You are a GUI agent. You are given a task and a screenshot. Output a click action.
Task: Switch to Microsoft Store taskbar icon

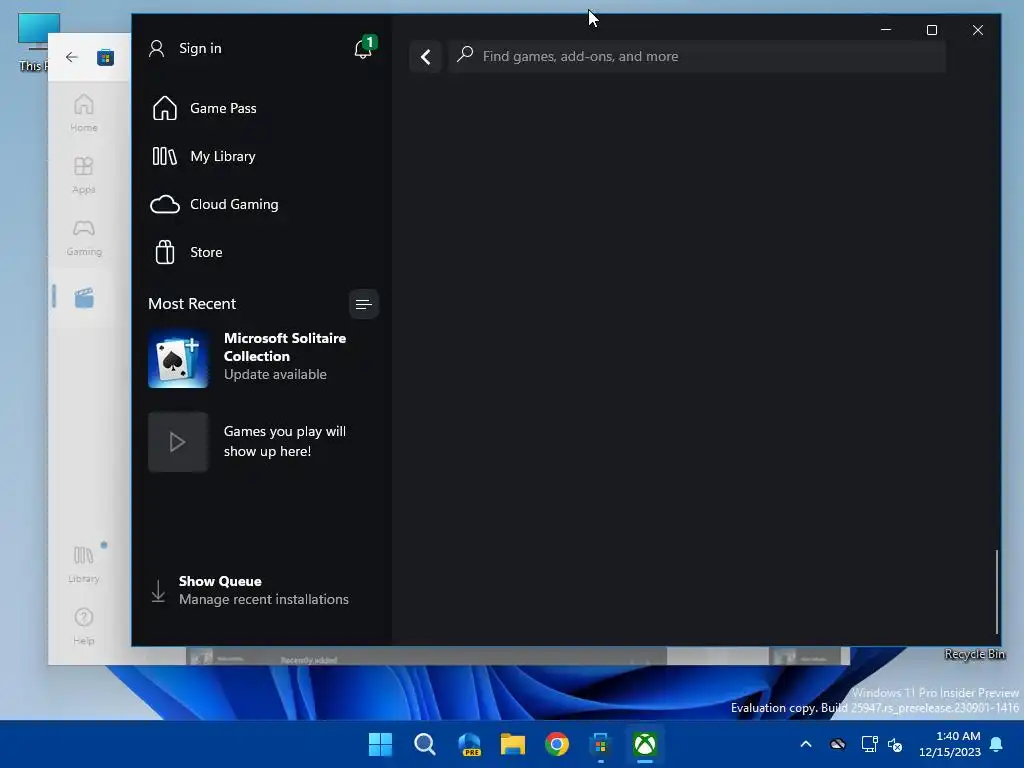click(601, 744)
